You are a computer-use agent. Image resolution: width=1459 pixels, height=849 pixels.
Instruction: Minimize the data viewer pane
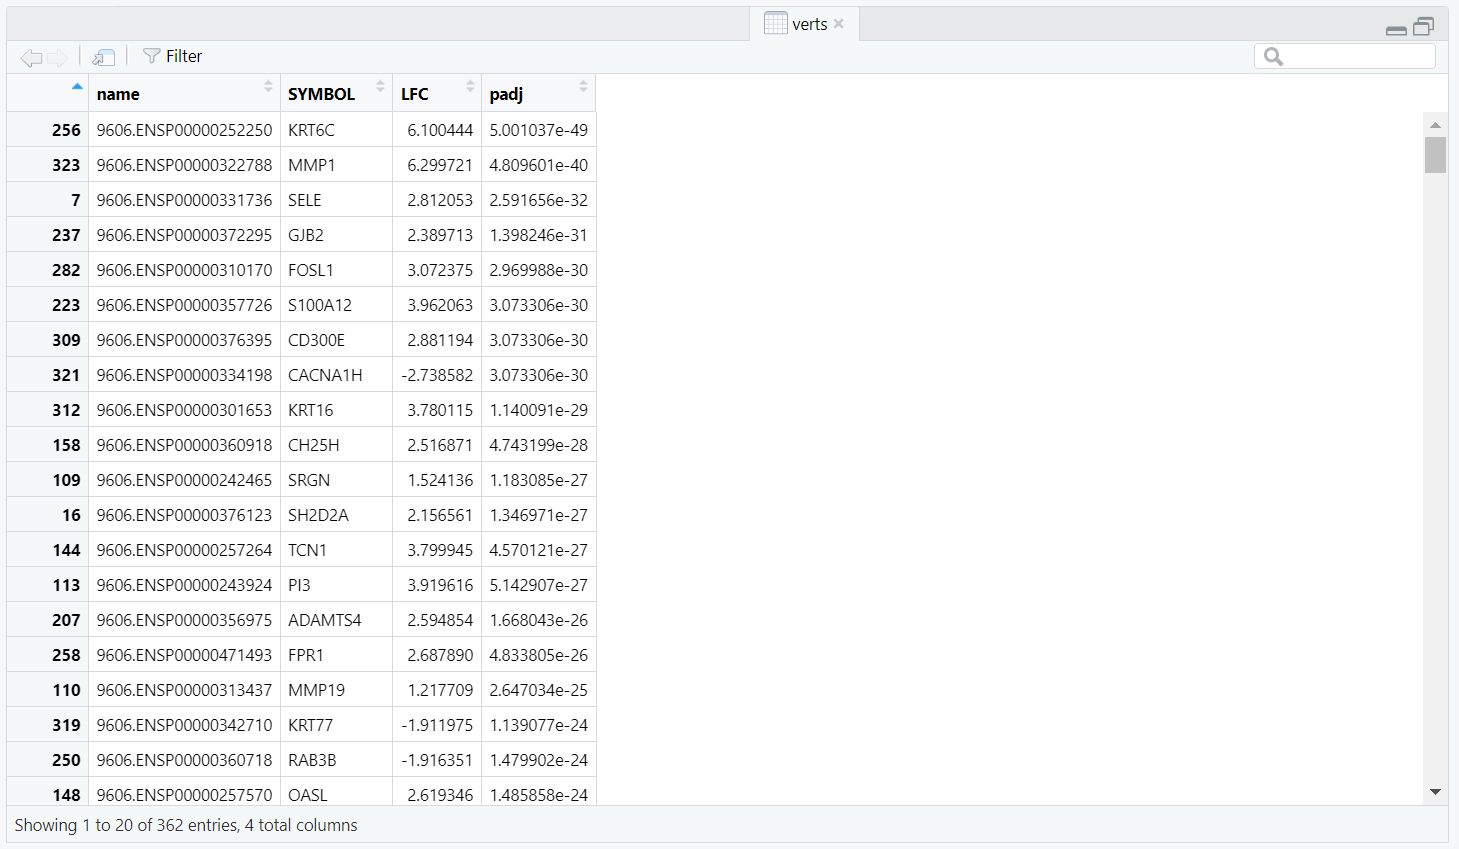click(x=1396, y=30)
